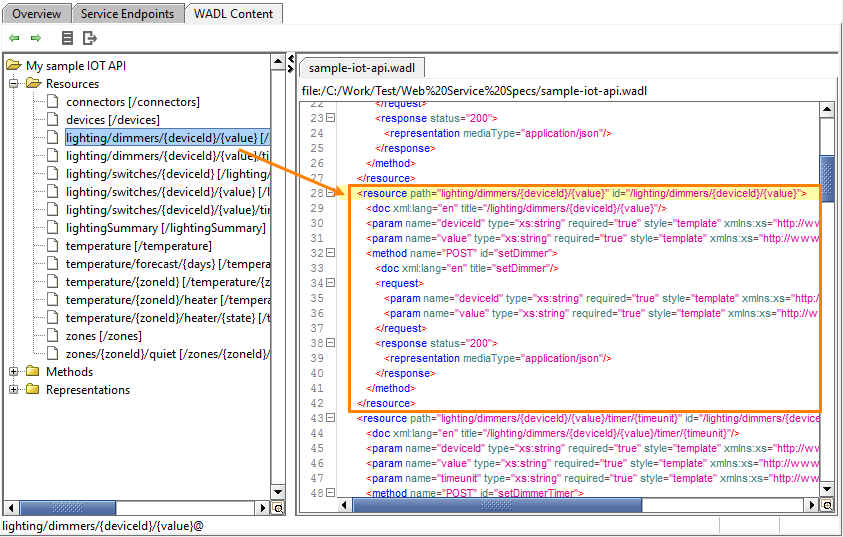Select the sample-iot-api.wadl document tab

[362, 68]
